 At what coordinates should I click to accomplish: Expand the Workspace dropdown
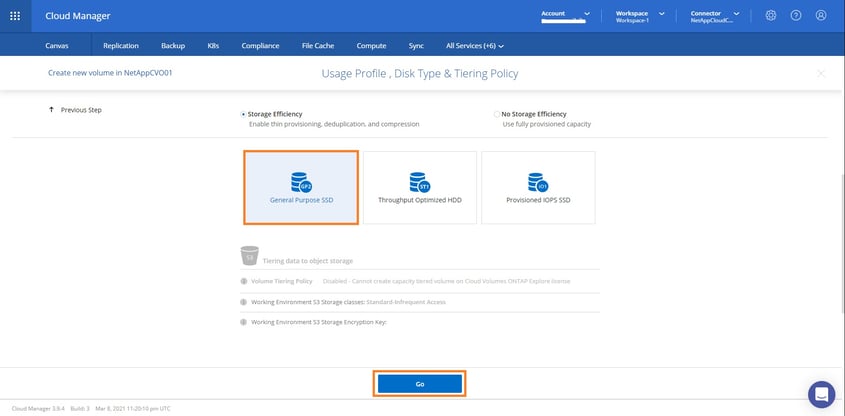[x=661, y=14]
